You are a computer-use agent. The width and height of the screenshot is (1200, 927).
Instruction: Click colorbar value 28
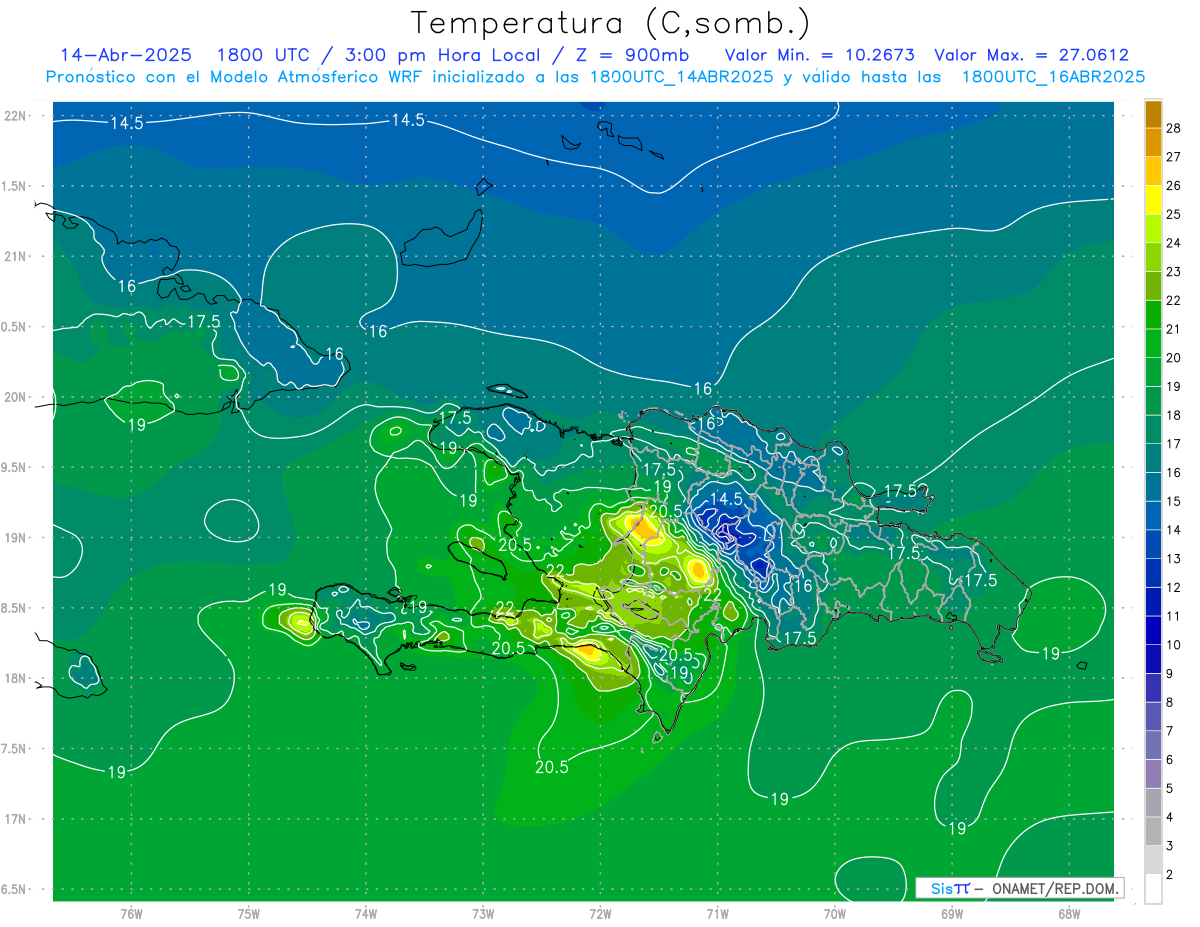click(x=1174, y=128)
